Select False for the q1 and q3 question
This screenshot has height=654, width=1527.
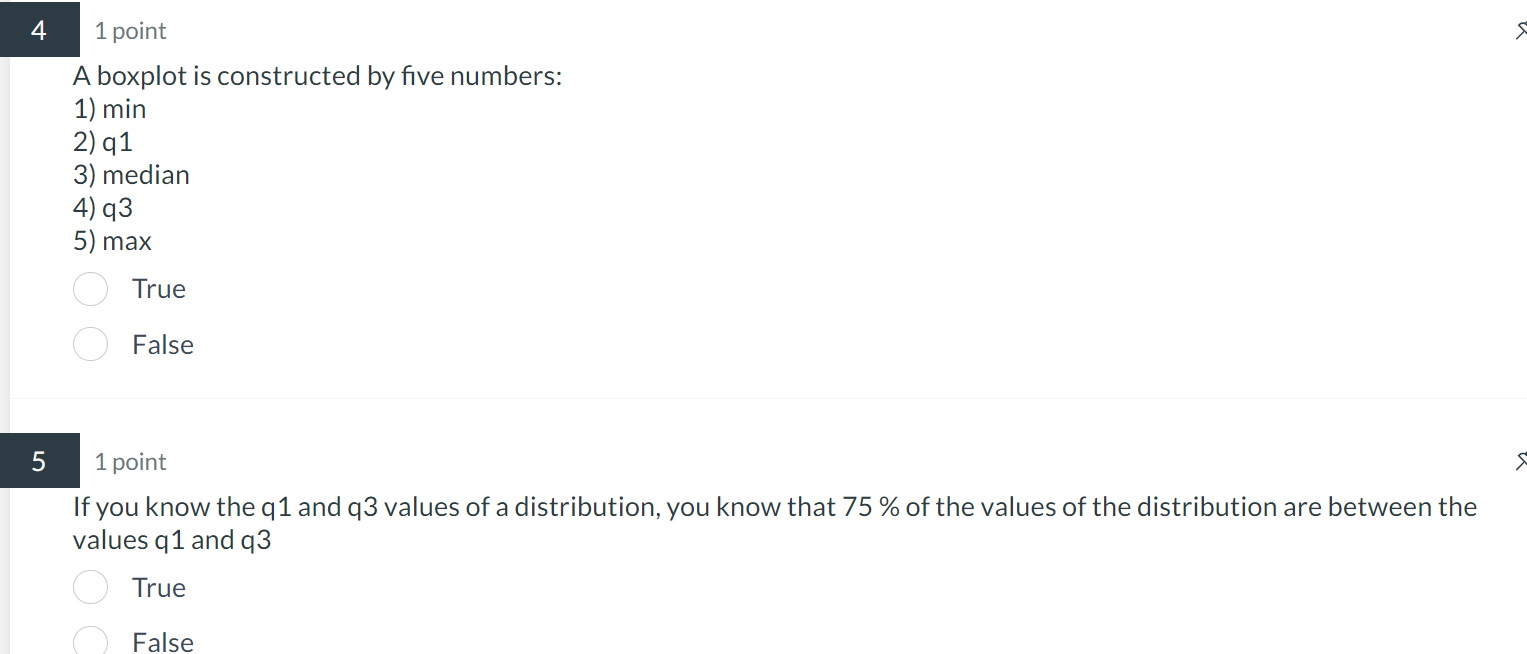pyautogui.click(x=90, y=640)
